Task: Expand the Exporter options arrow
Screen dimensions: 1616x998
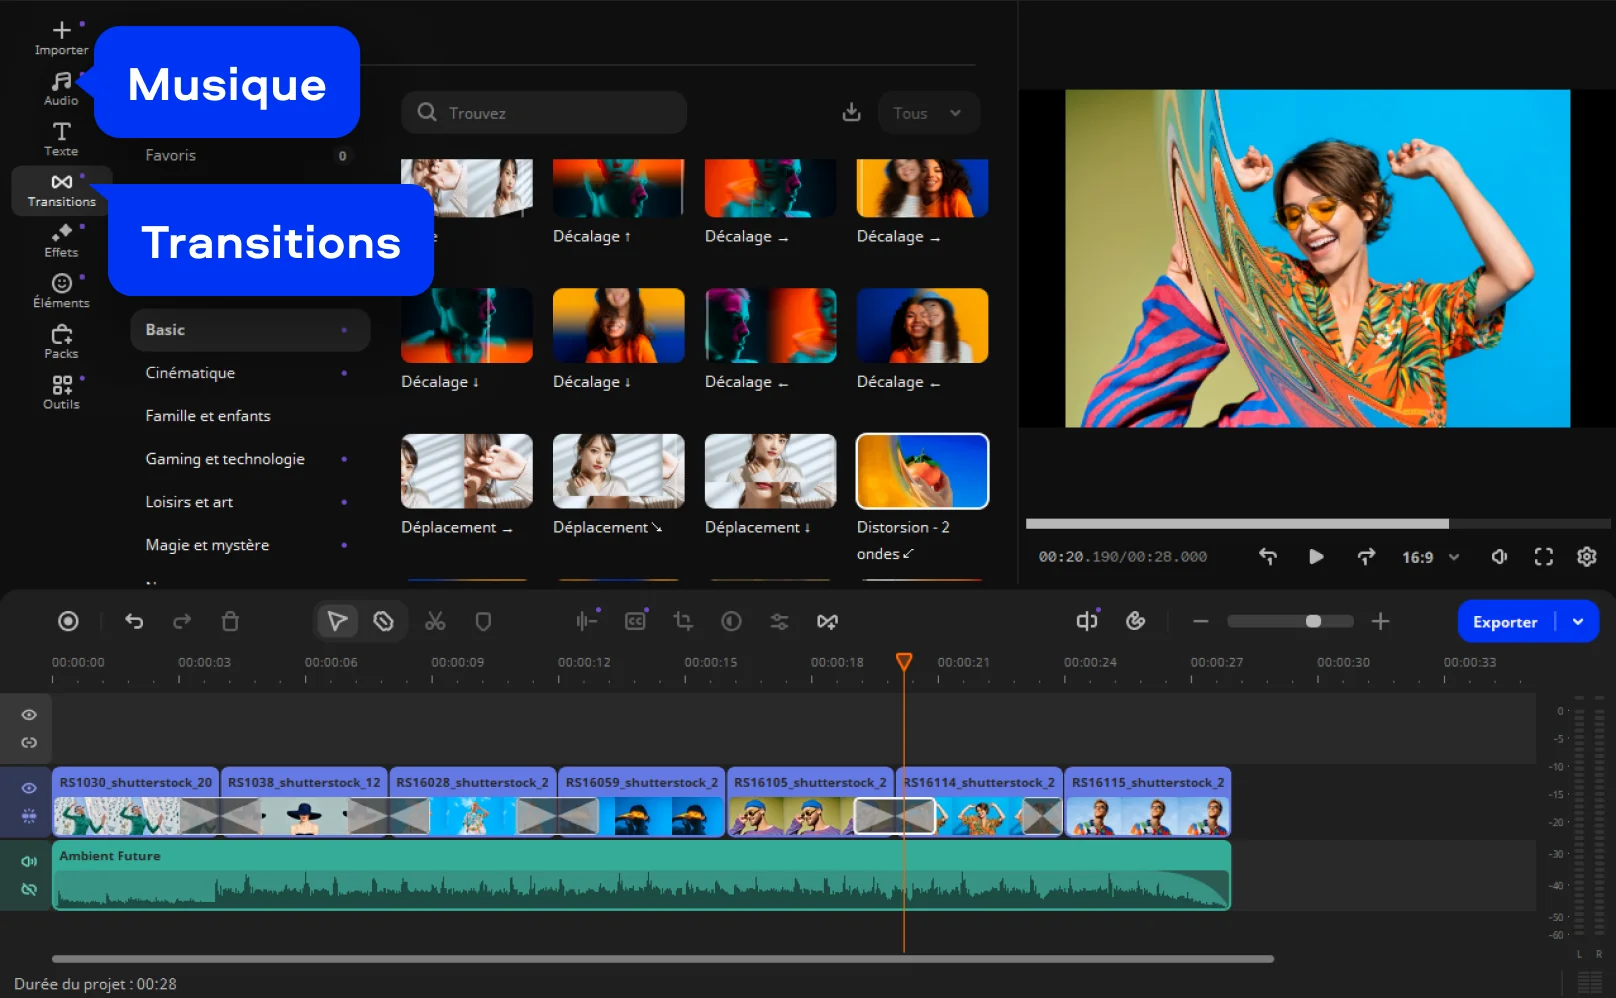Action: (x=1578, y=622)
